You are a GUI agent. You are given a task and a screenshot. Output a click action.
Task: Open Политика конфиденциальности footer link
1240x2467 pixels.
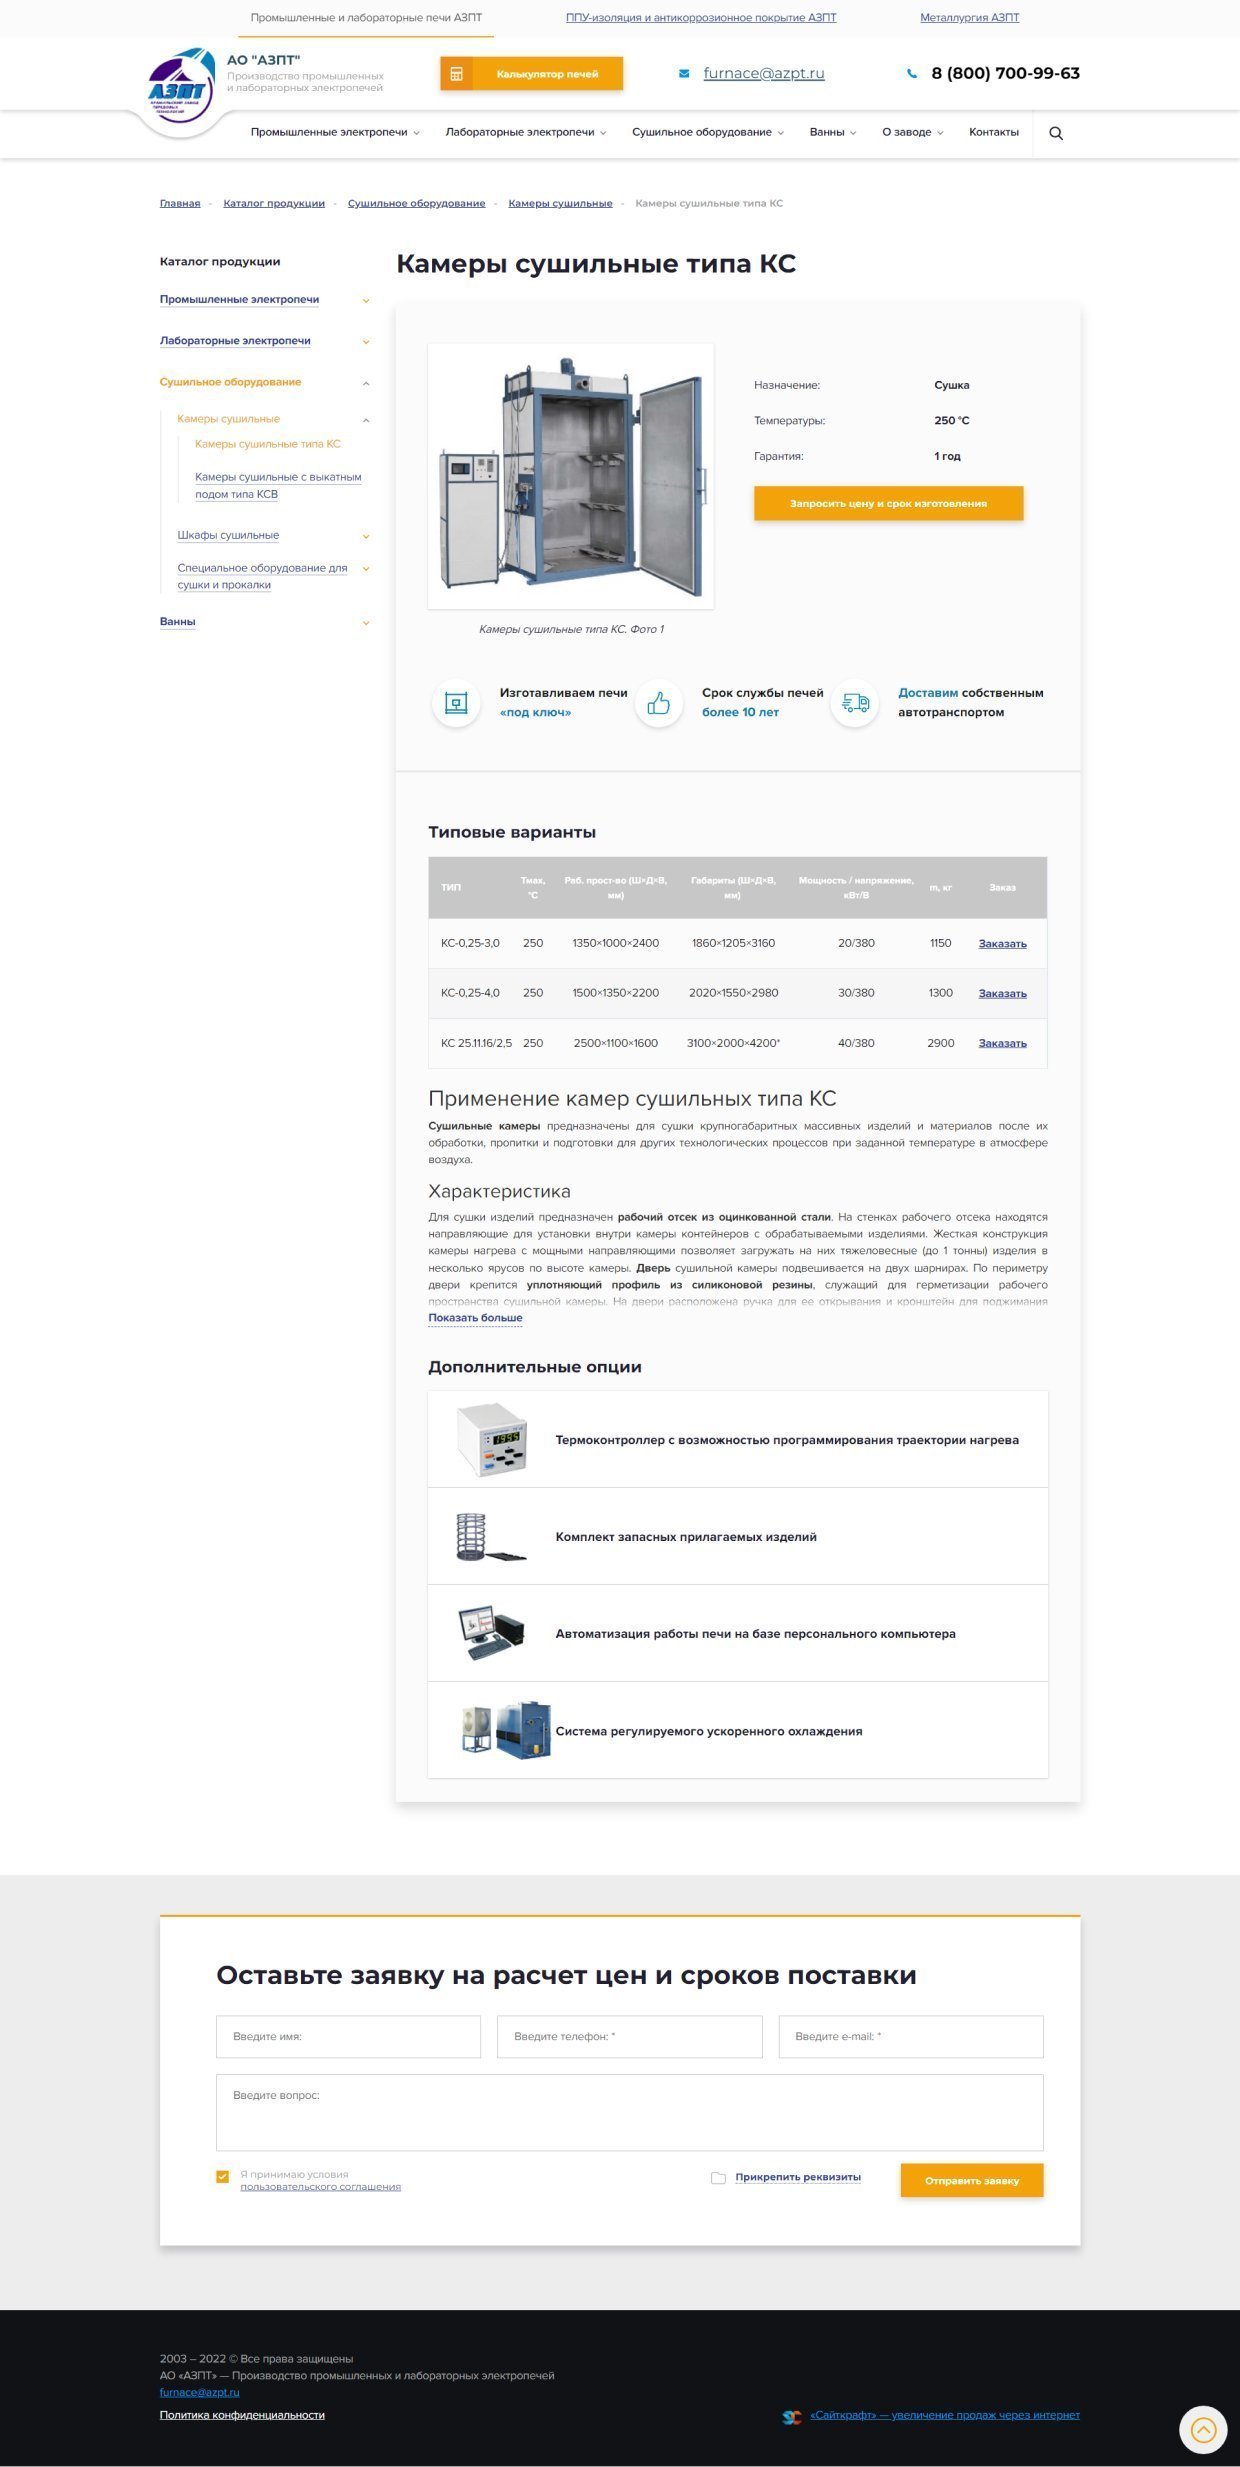click(x=242, y=2415)
